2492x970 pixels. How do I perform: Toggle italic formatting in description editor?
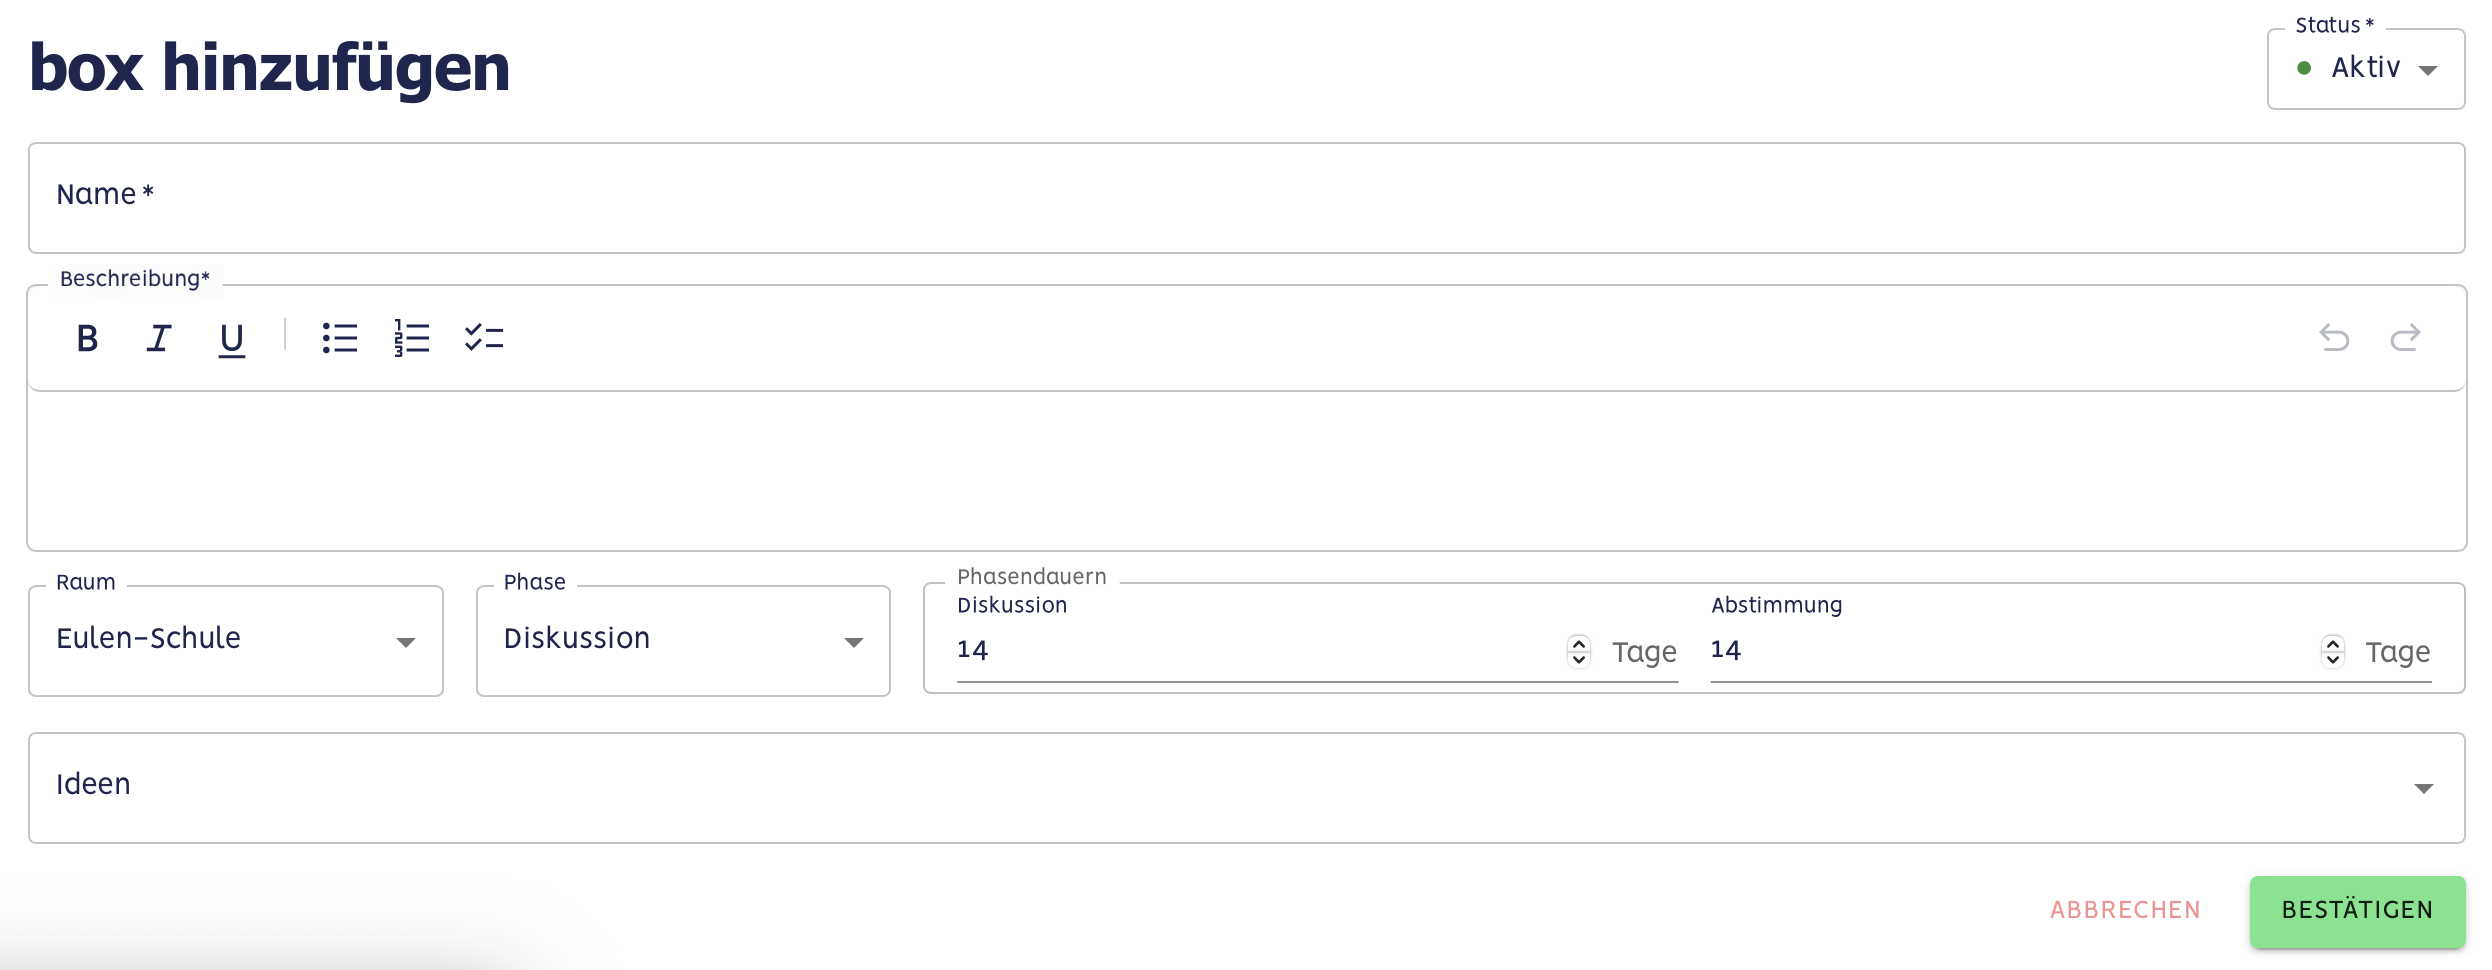coord(159,339)
